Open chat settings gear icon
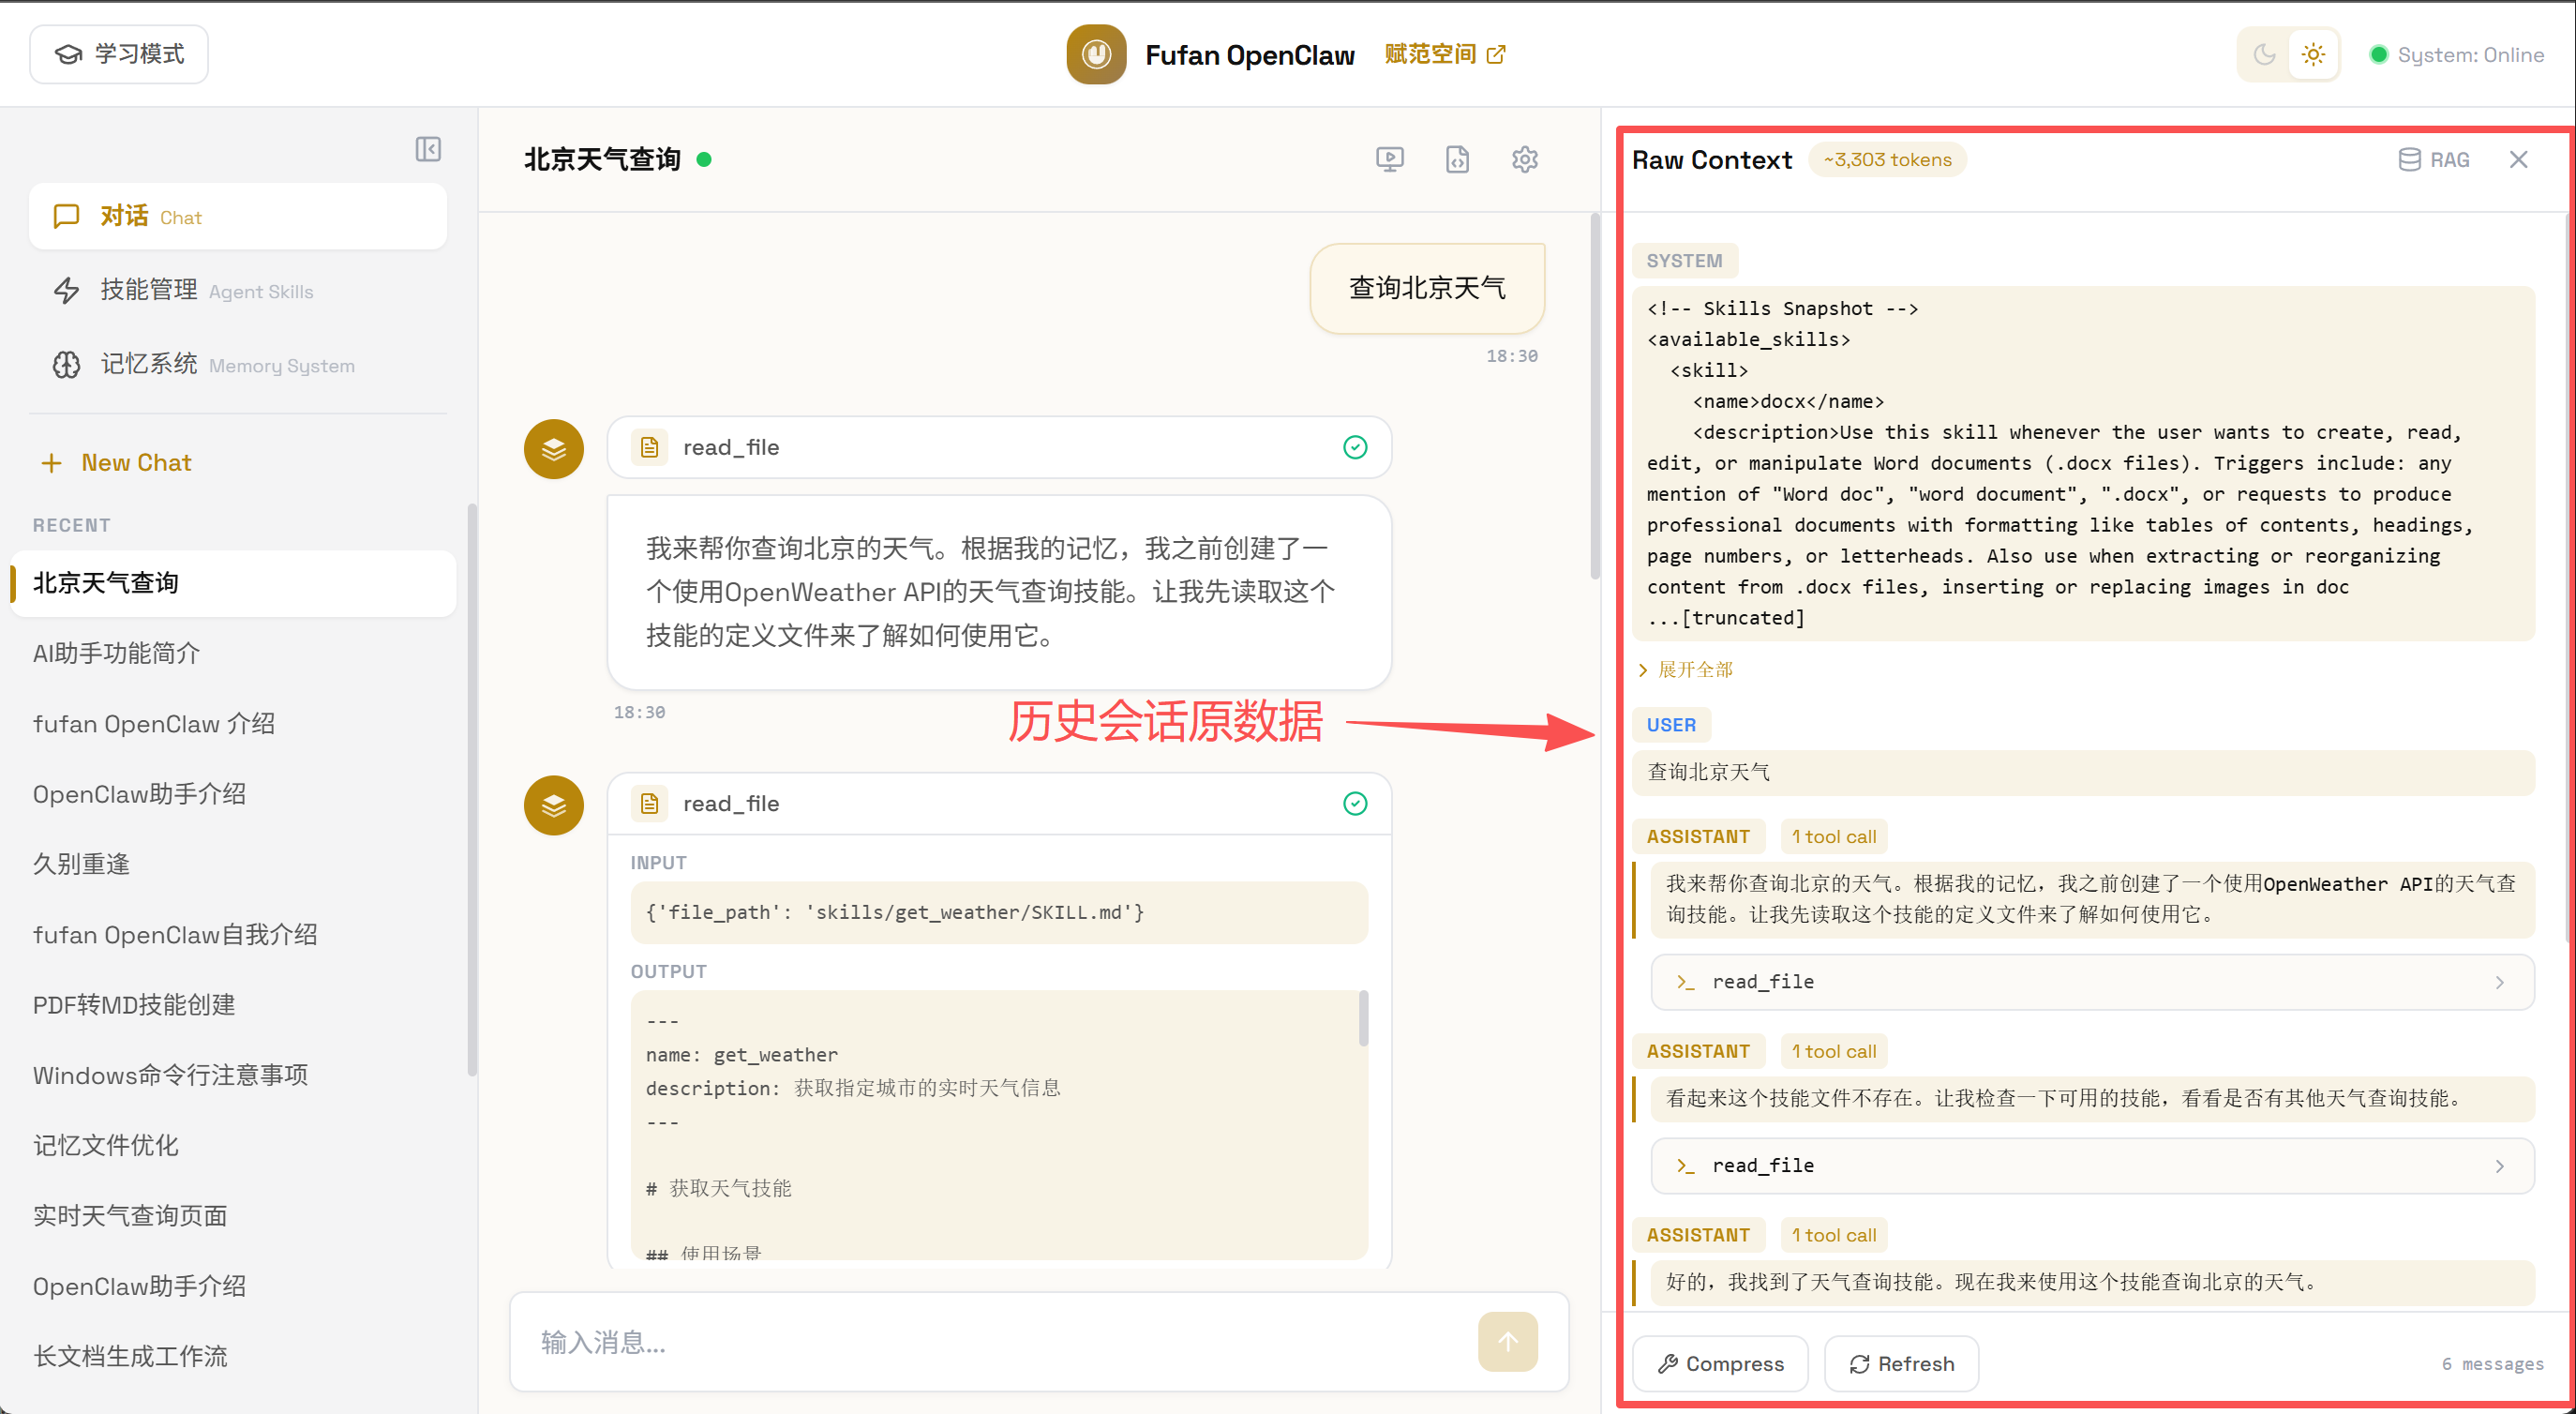Screen dimensions: 2576x1414 (1524, 159)
